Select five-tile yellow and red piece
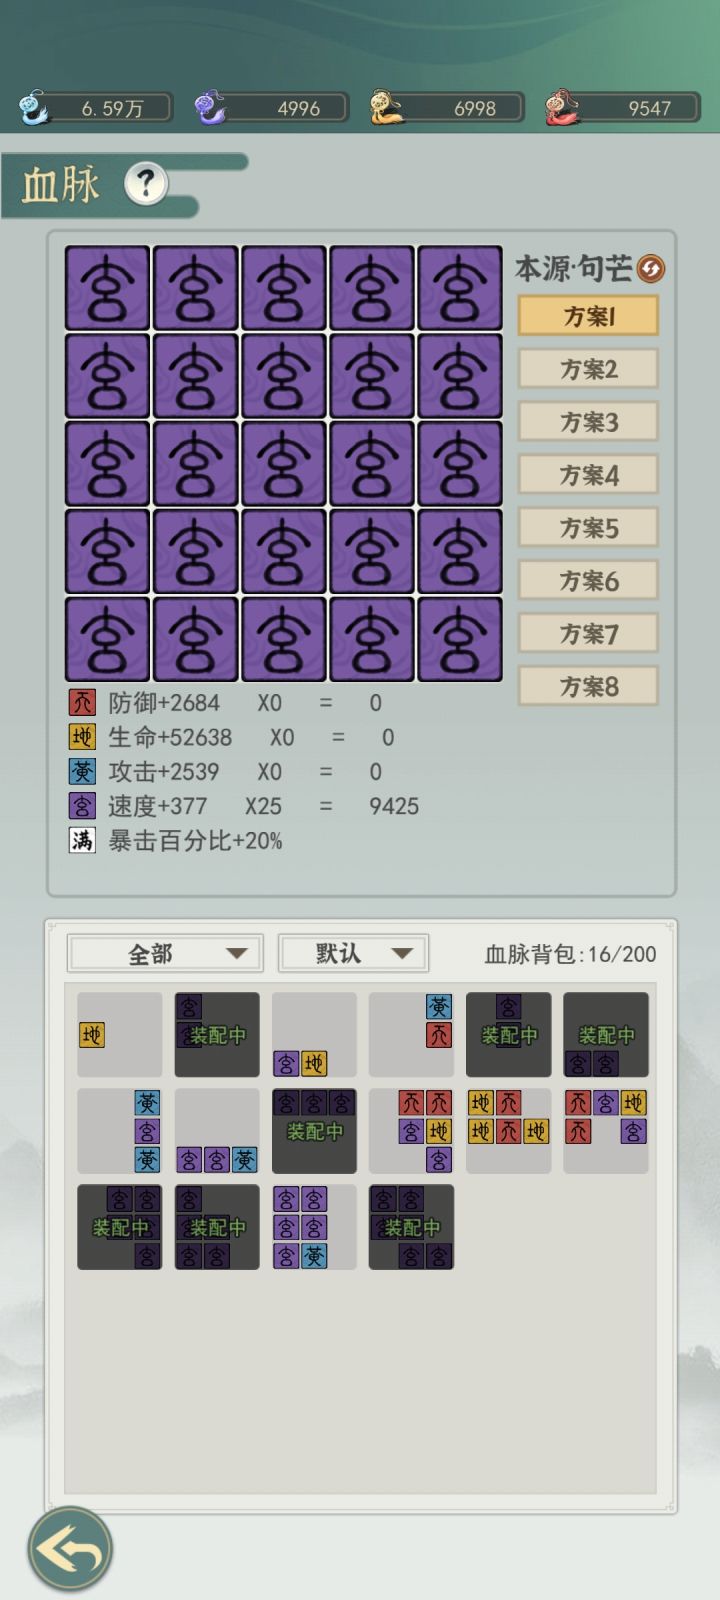The height and width of the screenshot is (1600, 720). [x=509, y=1131]
